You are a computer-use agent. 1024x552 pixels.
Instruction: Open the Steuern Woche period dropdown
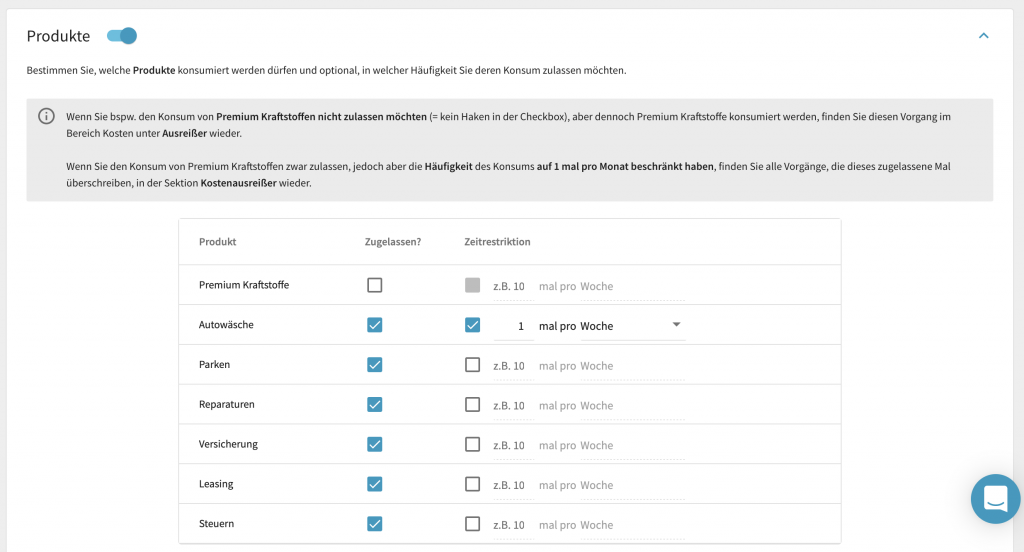632,525
